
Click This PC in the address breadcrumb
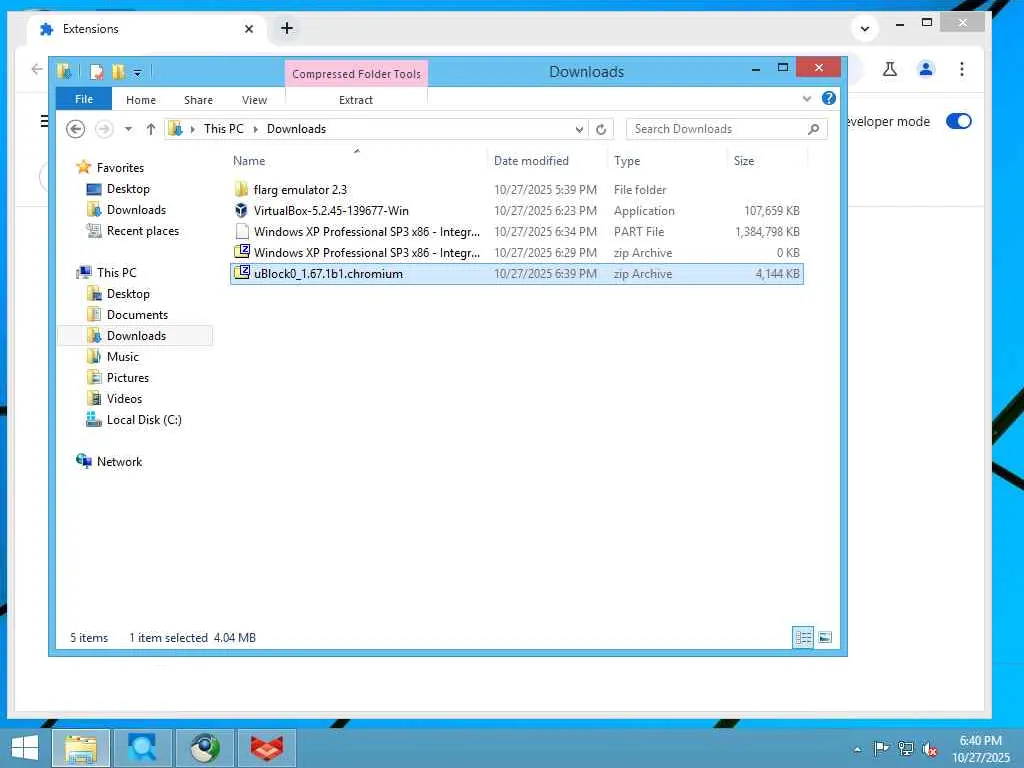[x=223, y=129]
